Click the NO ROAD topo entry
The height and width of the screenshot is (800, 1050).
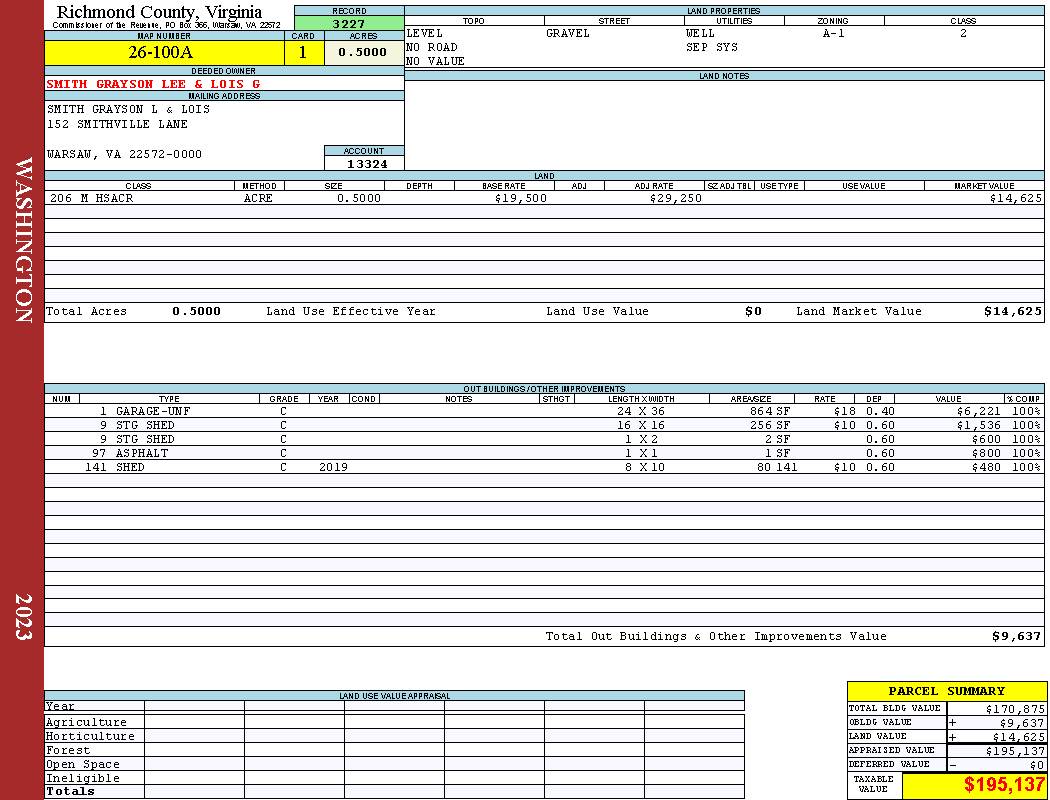tap(432, 48)
